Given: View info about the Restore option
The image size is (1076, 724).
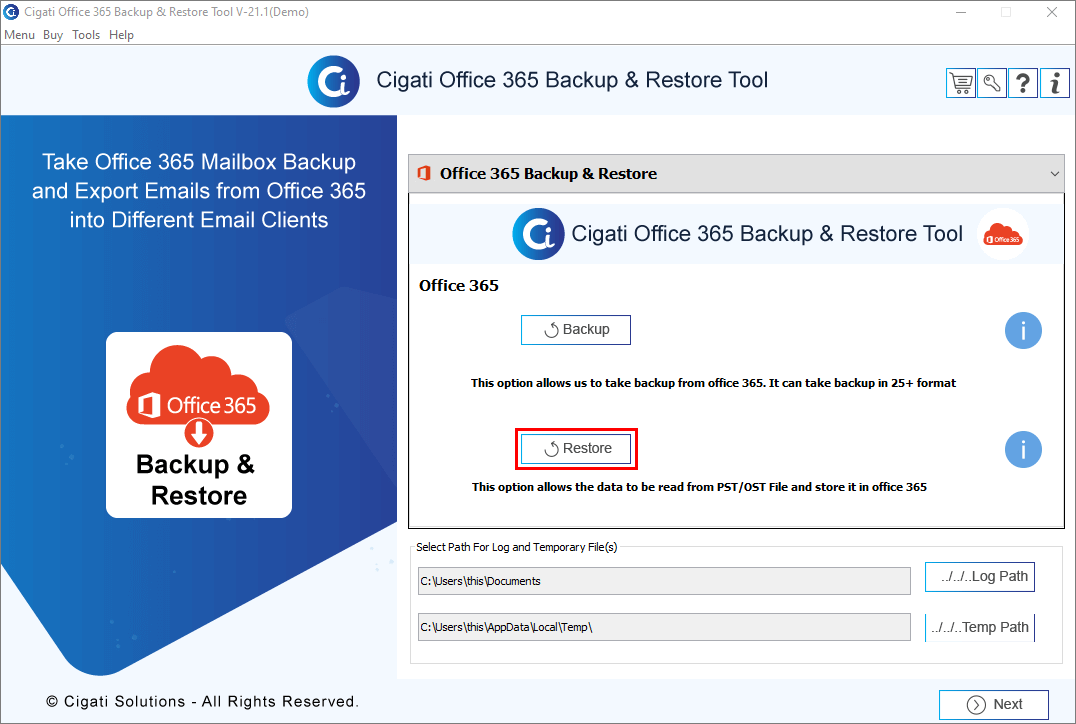Looking at the screenshot, I should click(1023, 449).
